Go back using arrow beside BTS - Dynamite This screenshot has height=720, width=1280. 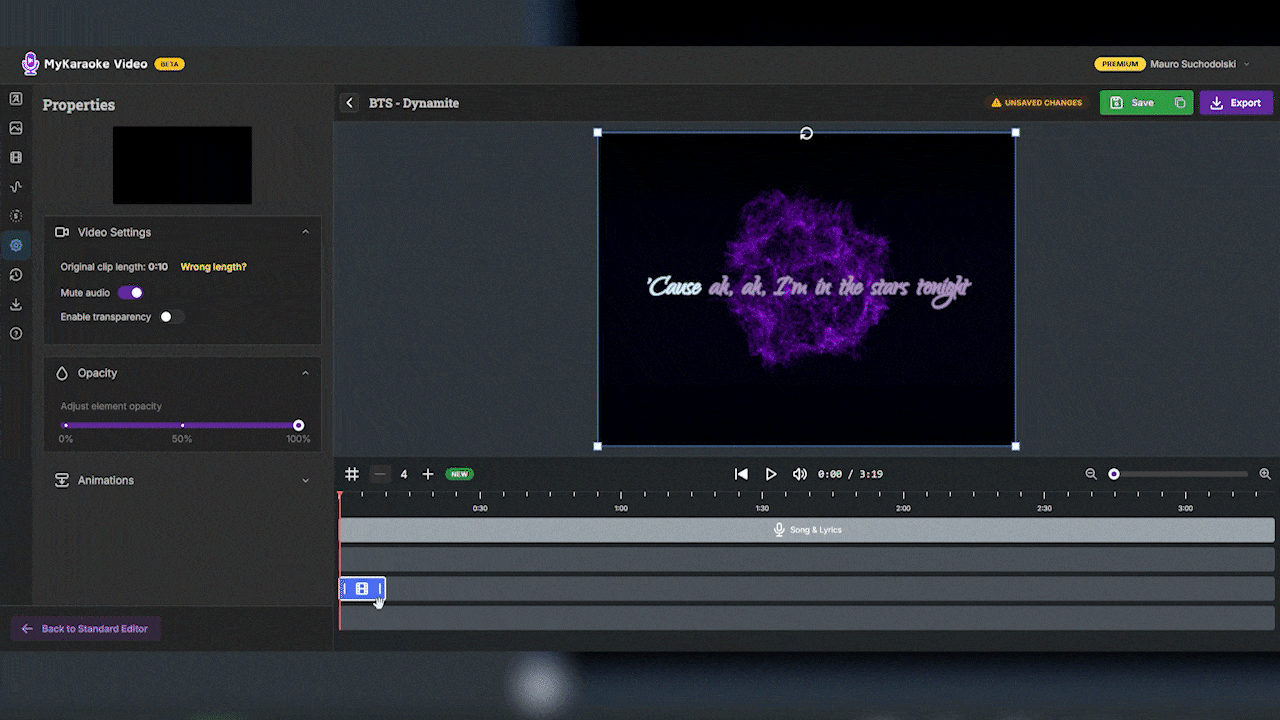tap(349, 102)
